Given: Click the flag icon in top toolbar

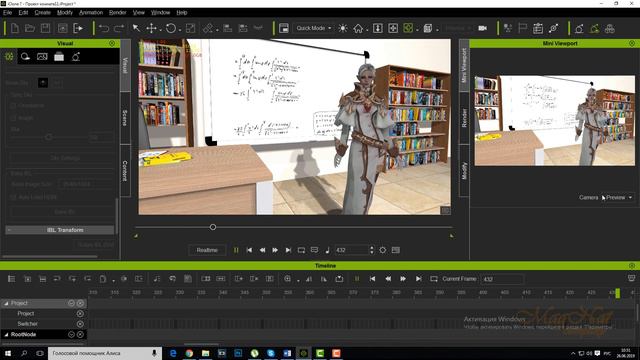Looking at the screenshot, I should click(522, 28).
